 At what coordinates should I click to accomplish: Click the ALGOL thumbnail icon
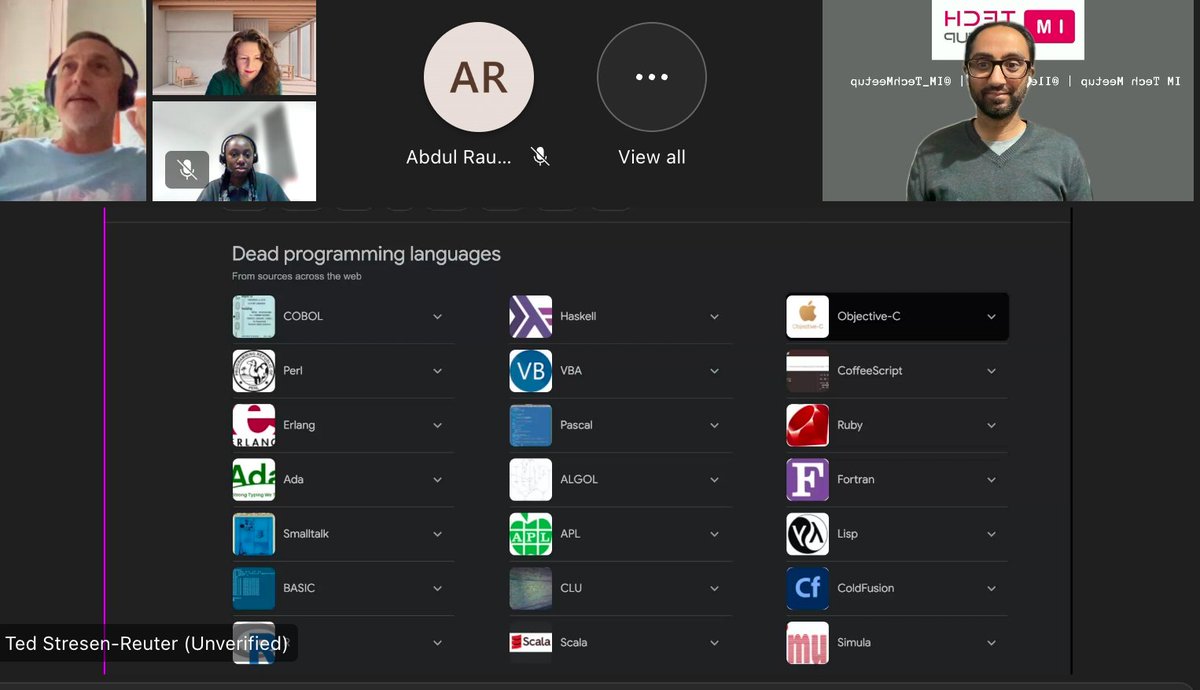[x=531, y=479]
